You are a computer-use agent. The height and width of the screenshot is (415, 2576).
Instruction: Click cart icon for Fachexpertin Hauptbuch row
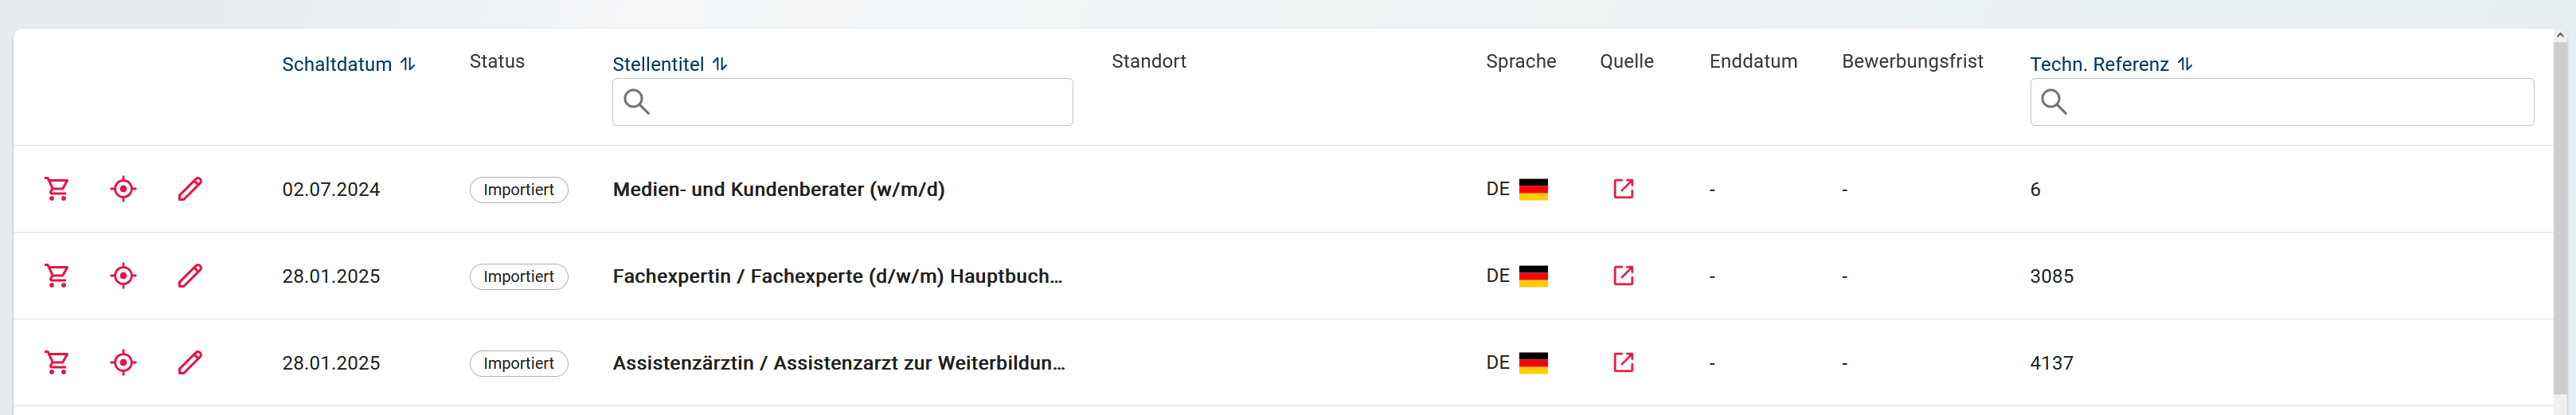pos(57,276)
